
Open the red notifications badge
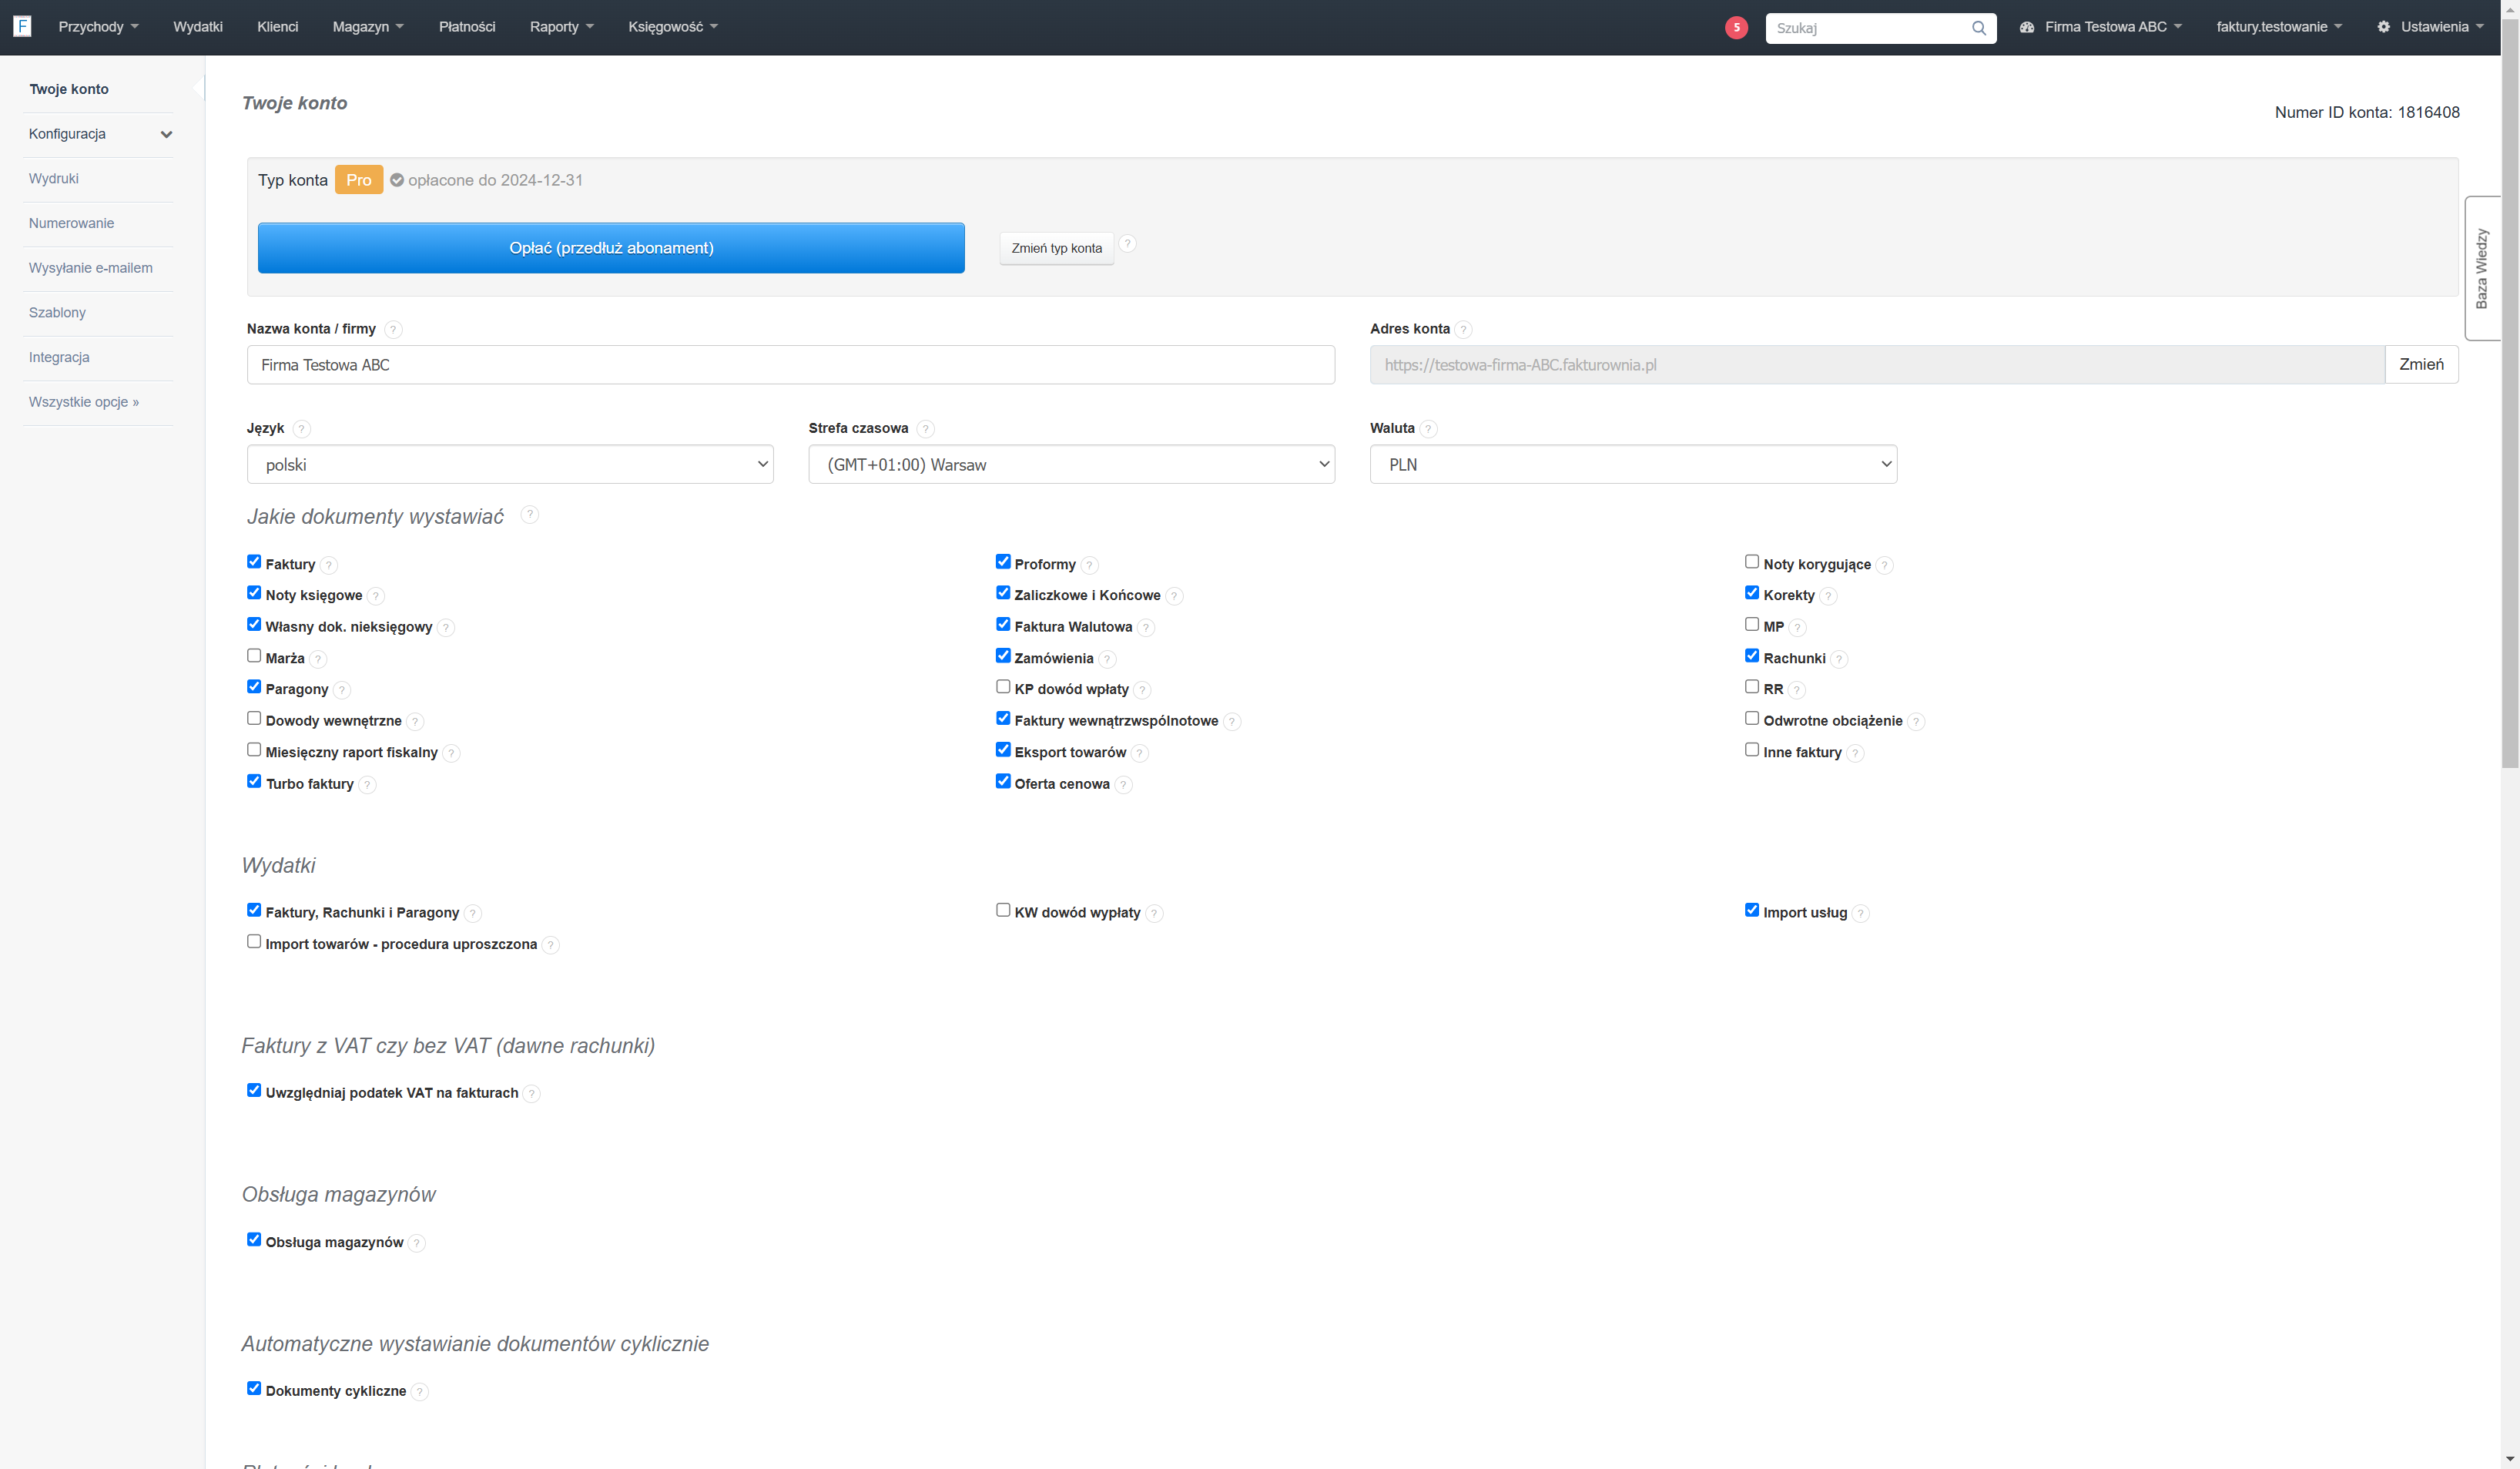[x=1736, y=27]
